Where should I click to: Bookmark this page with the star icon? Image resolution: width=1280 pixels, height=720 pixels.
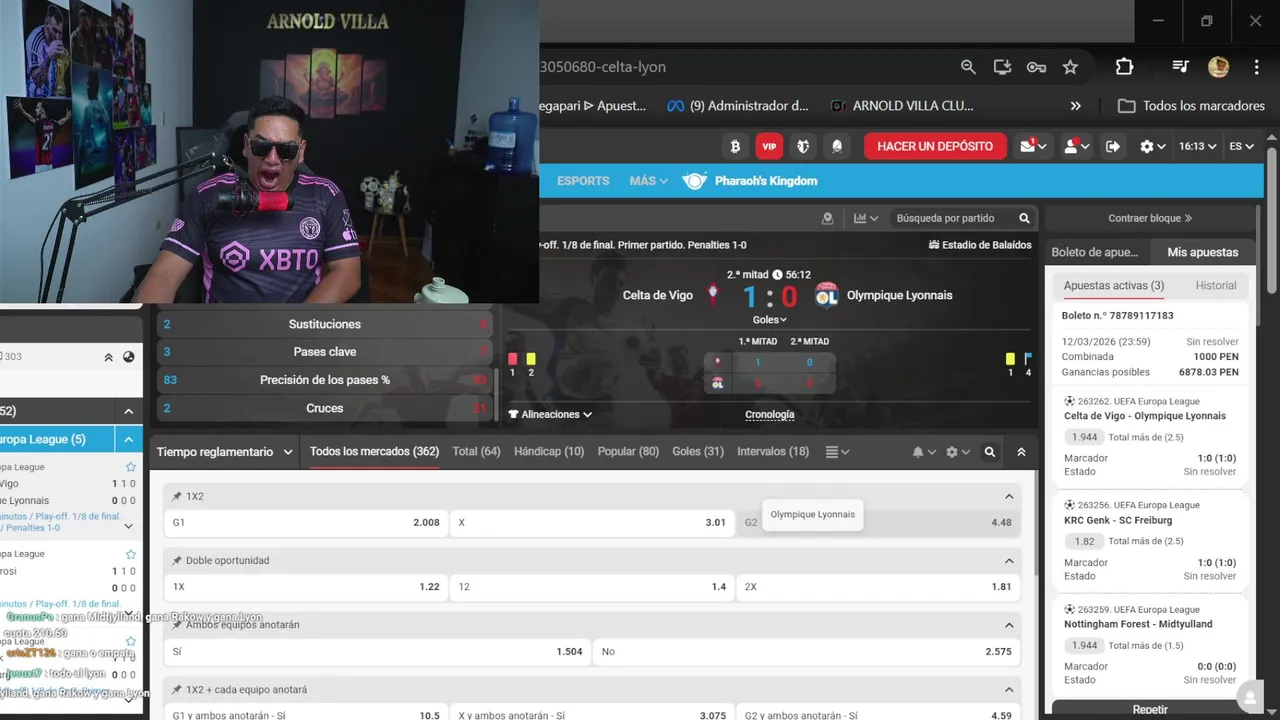(1070, 67)
